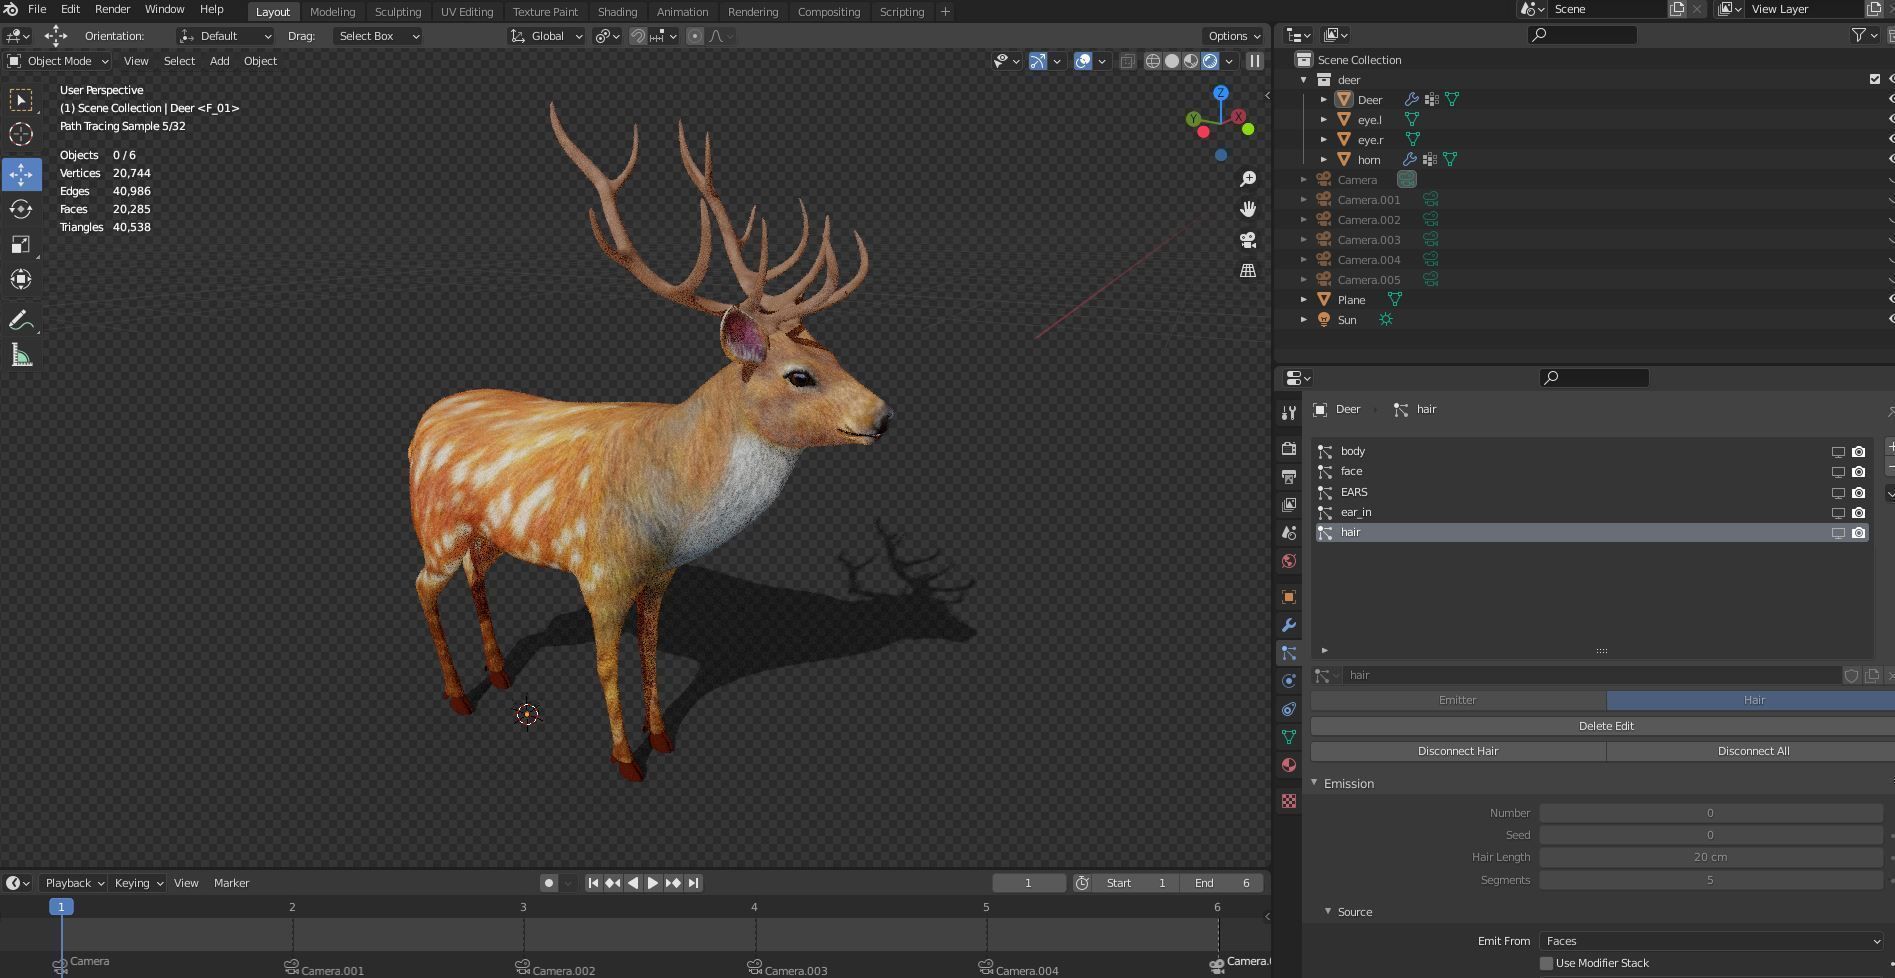Toggle viewport display of body particle system
This screenshot has height=978, width=1895.
click(1838, 452)
